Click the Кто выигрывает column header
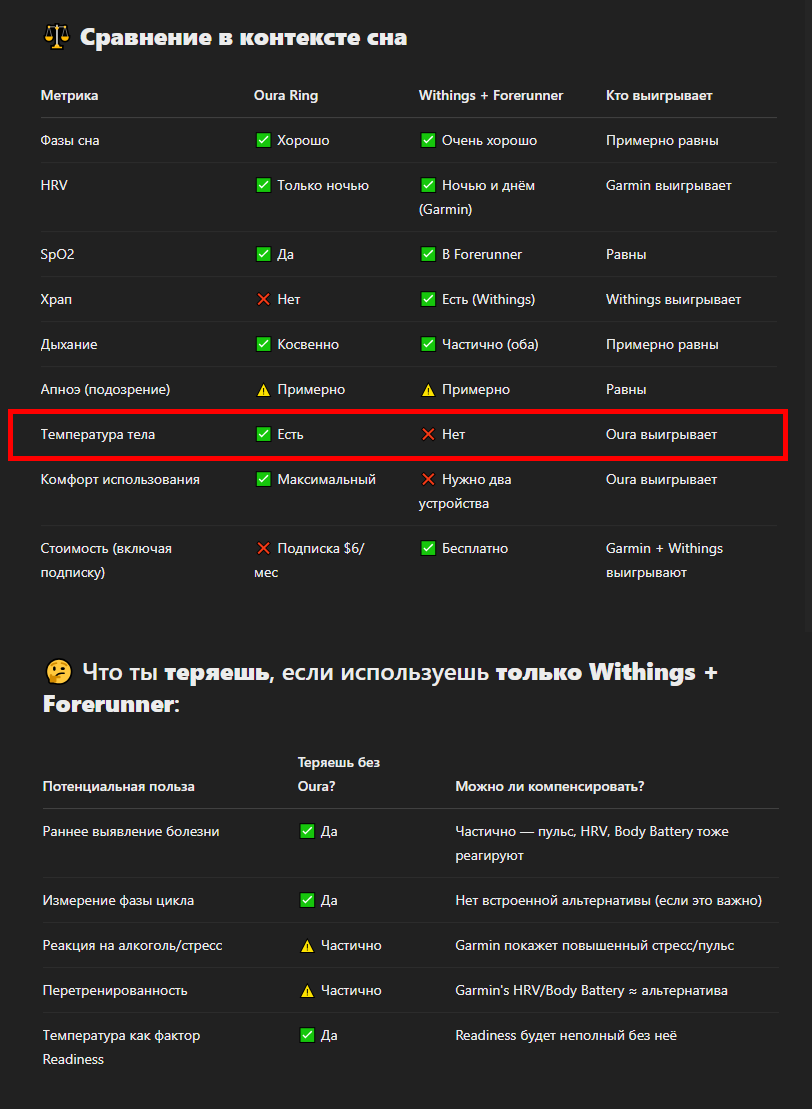Image resolution: width=812 pixels, height=1109 pixels. (x=659, y=95)
